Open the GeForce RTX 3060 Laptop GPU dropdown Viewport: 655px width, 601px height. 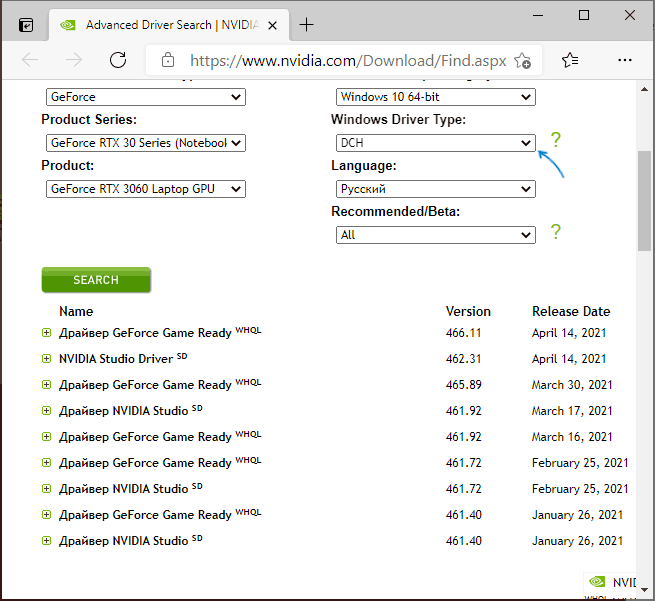[x=146, y=189]
